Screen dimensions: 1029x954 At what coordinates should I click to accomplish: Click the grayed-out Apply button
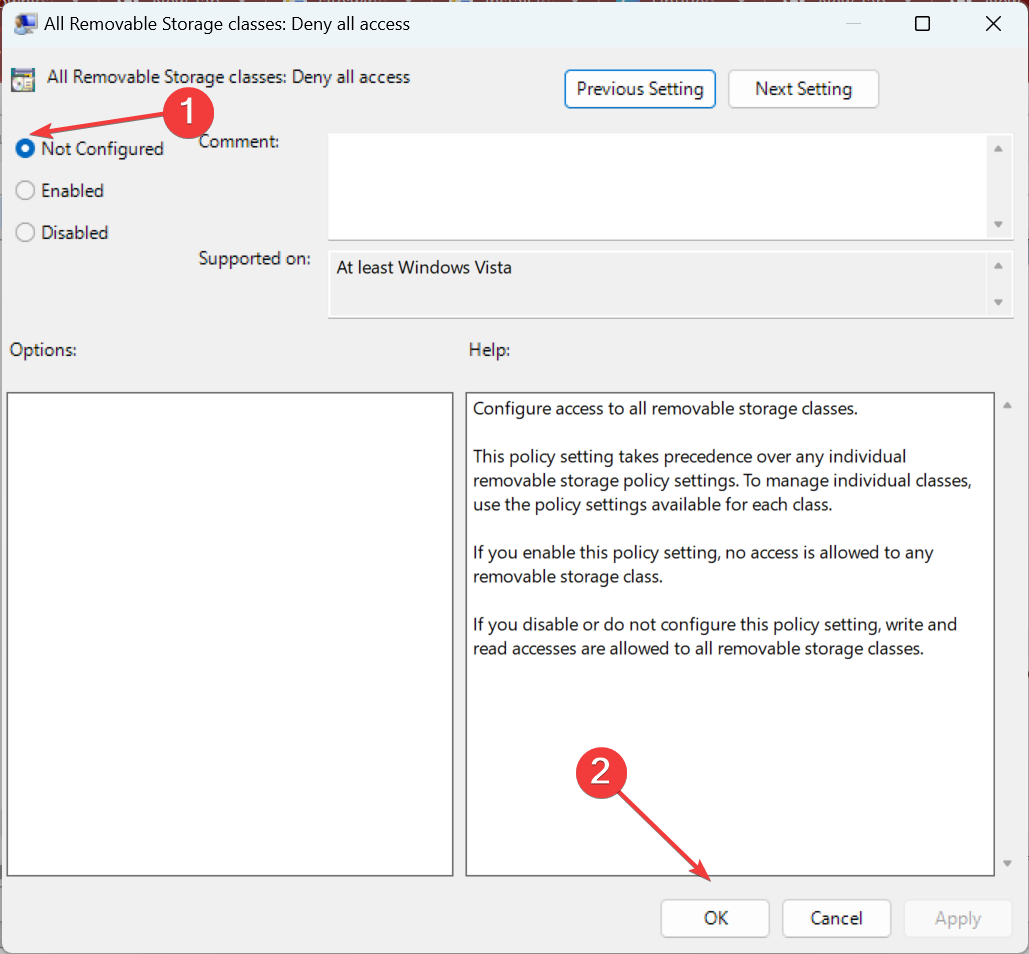tap(957, 918)
